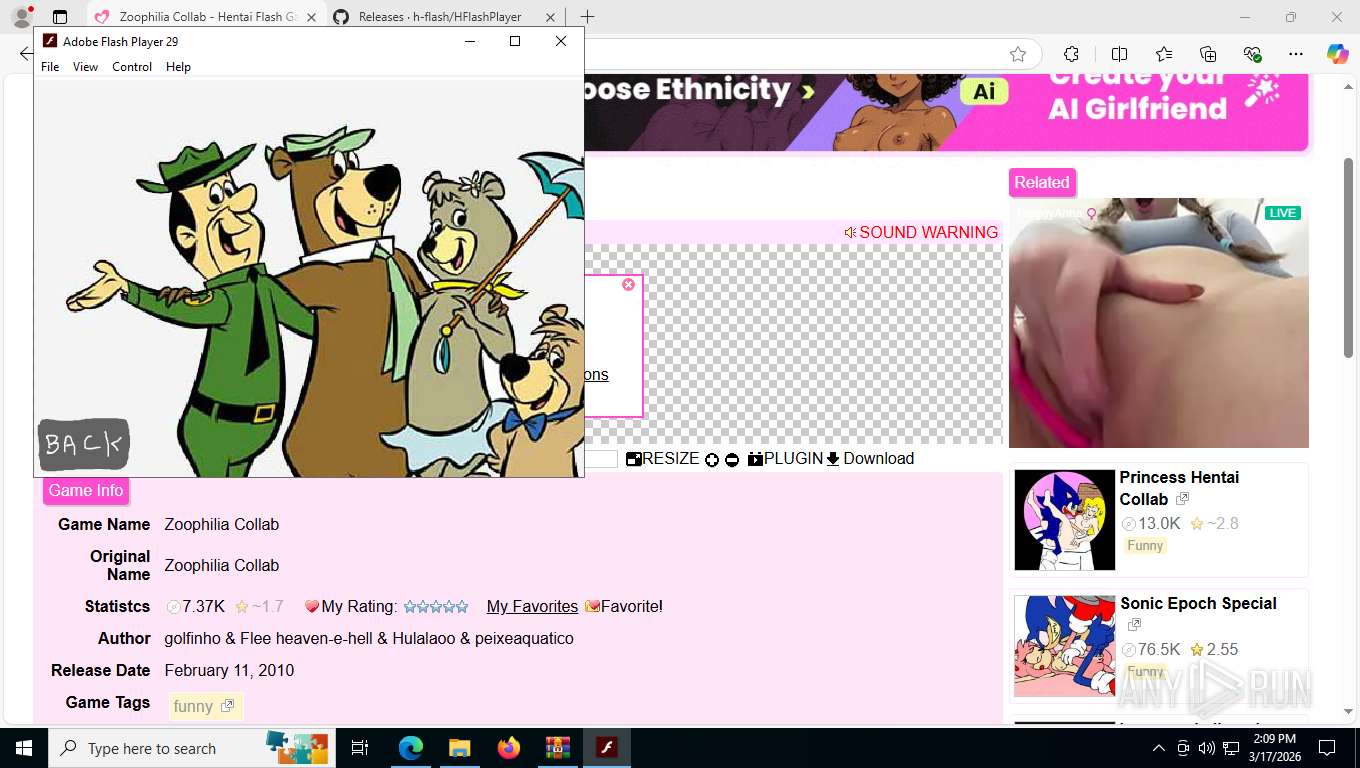Screen dimensions: 1360x768
Task: Open Microsoft Edge from the taskbar
Action: 411,748
